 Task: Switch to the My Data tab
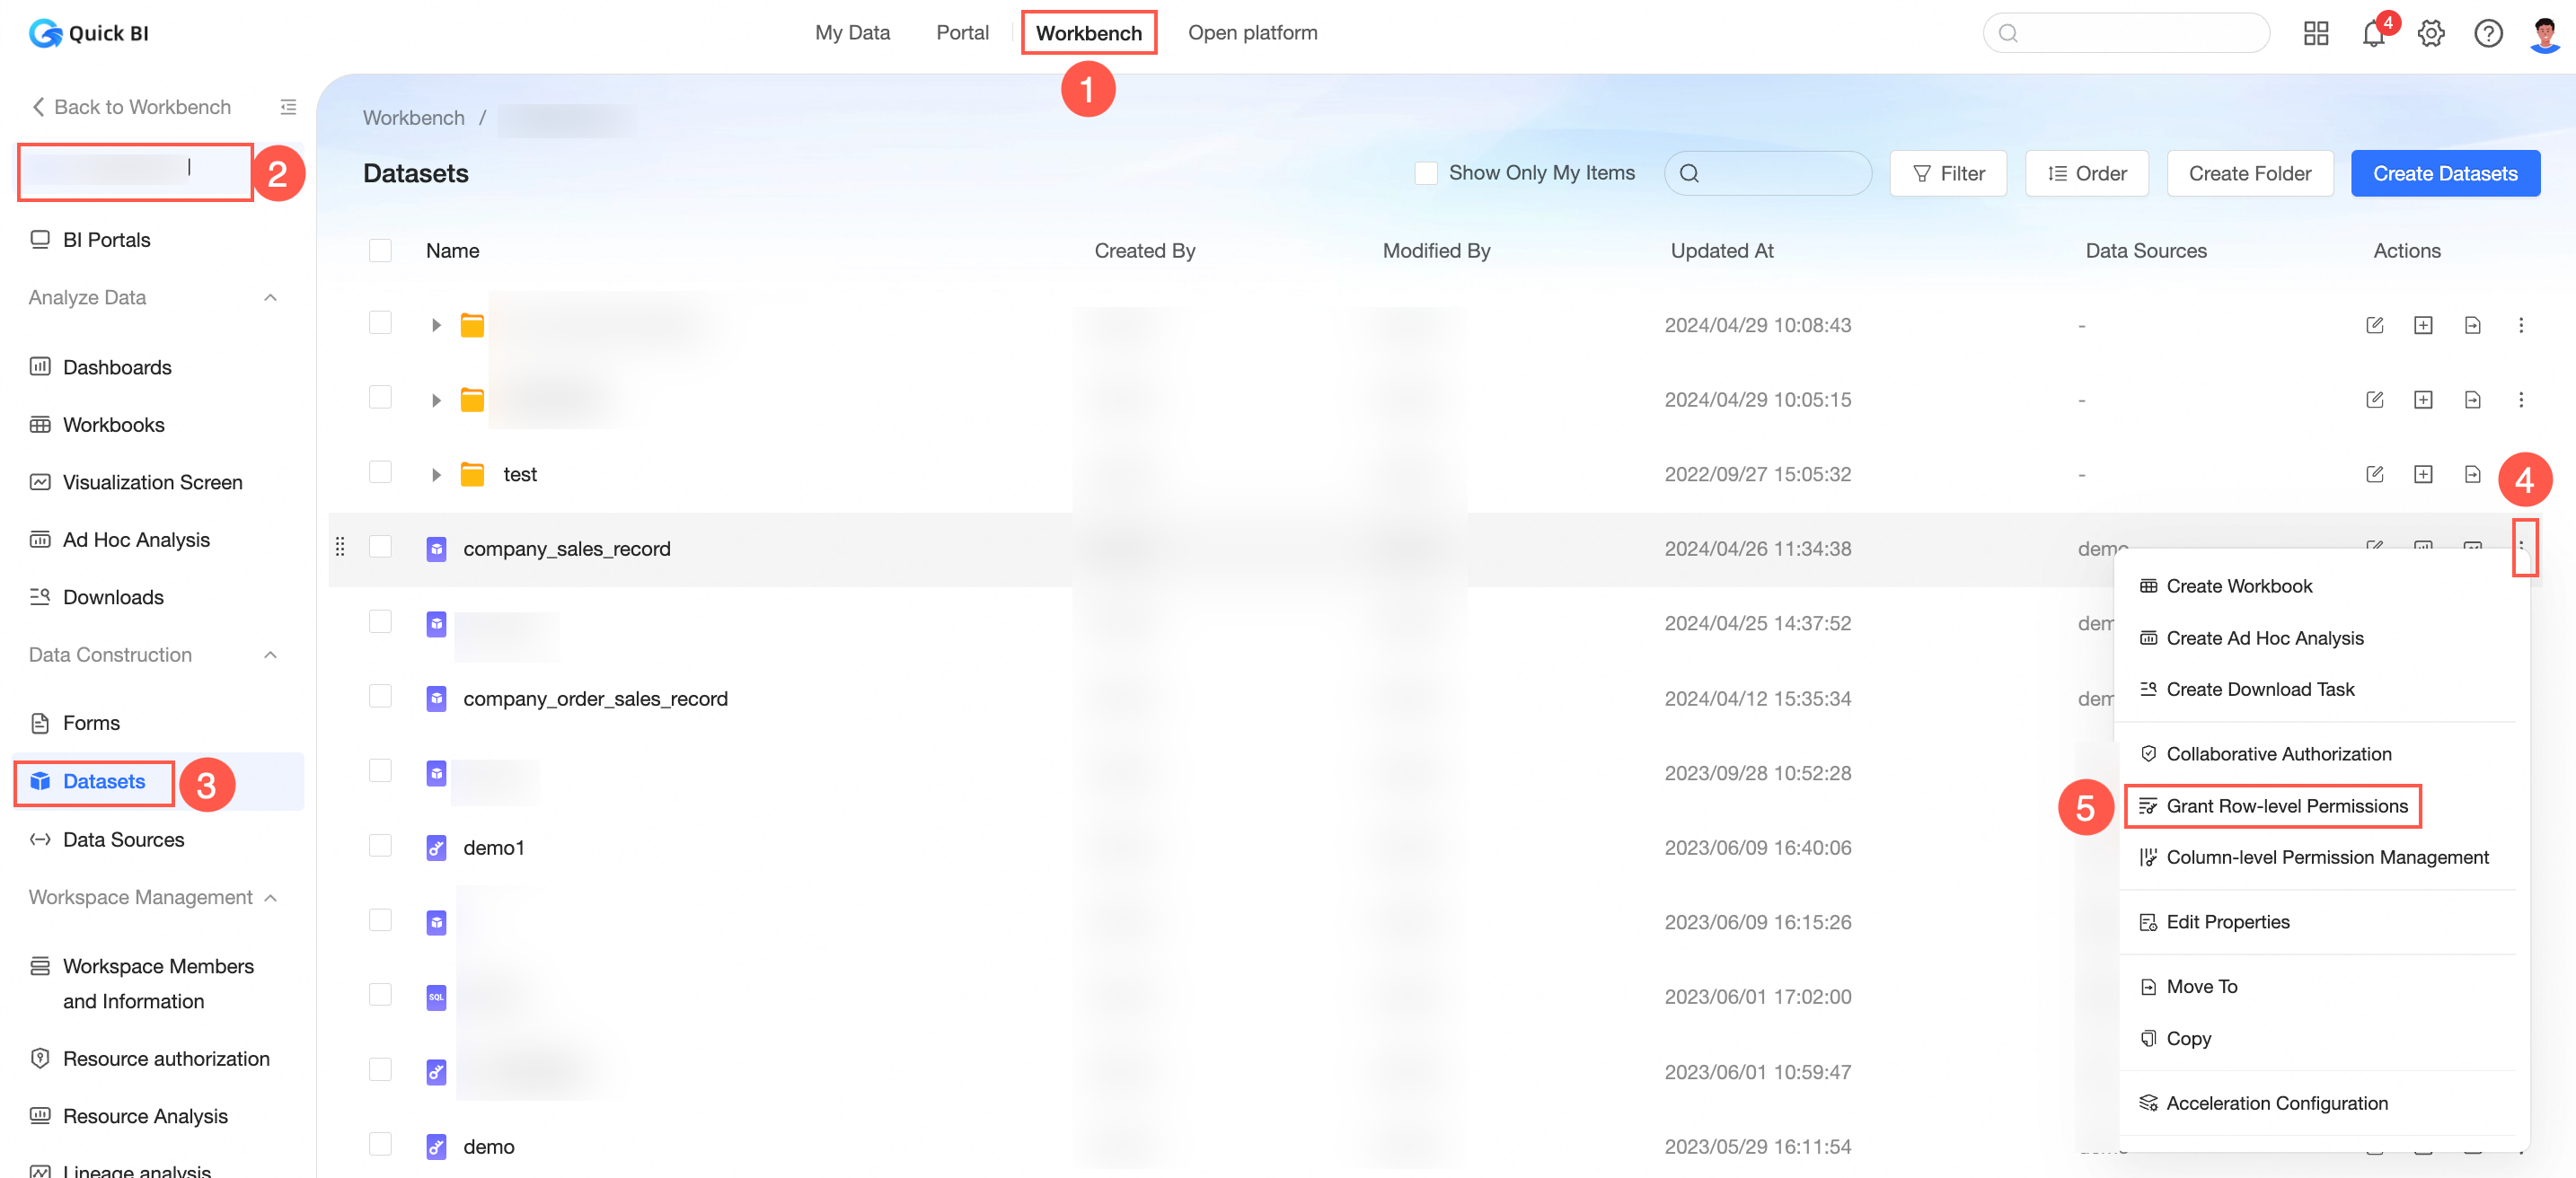click(x=852, y=33)
